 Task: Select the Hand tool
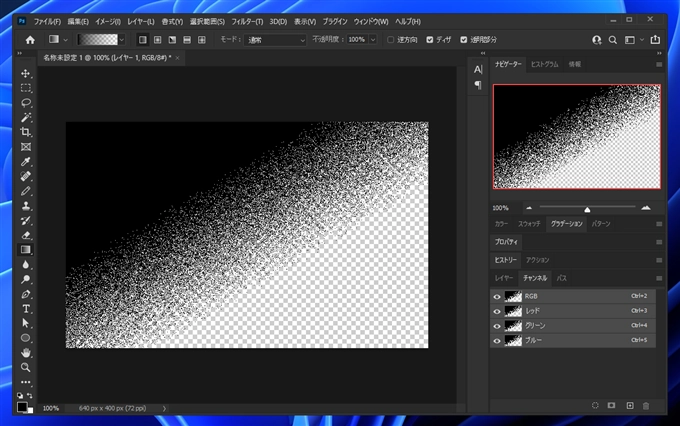point(26,353)
